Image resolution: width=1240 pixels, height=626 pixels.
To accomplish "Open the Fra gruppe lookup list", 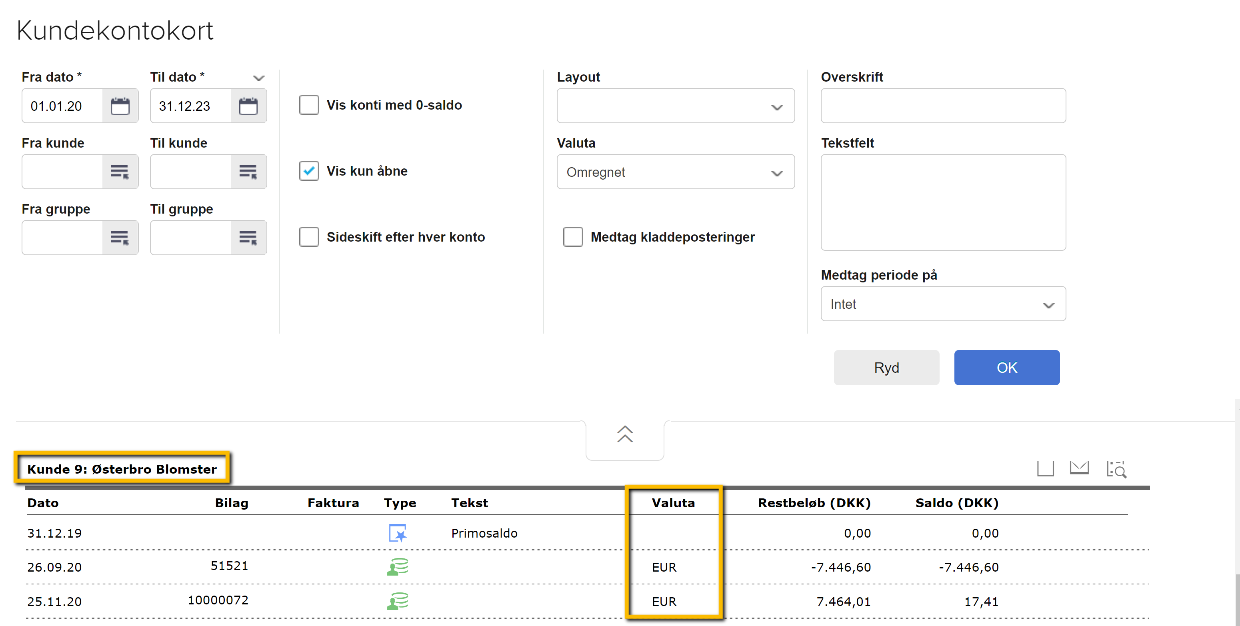I will point(120,238).
